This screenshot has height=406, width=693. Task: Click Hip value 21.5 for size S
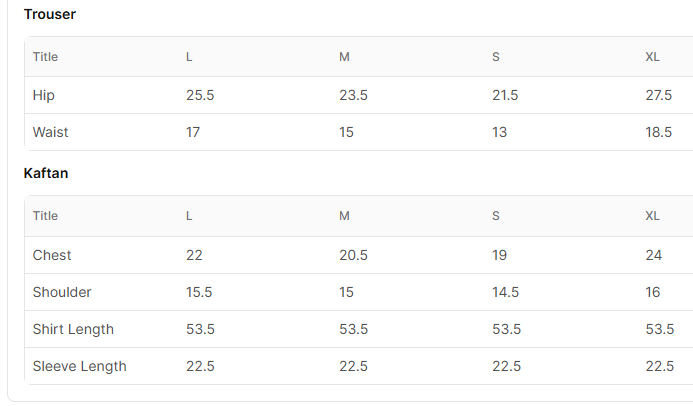click(x=505, y=95)
